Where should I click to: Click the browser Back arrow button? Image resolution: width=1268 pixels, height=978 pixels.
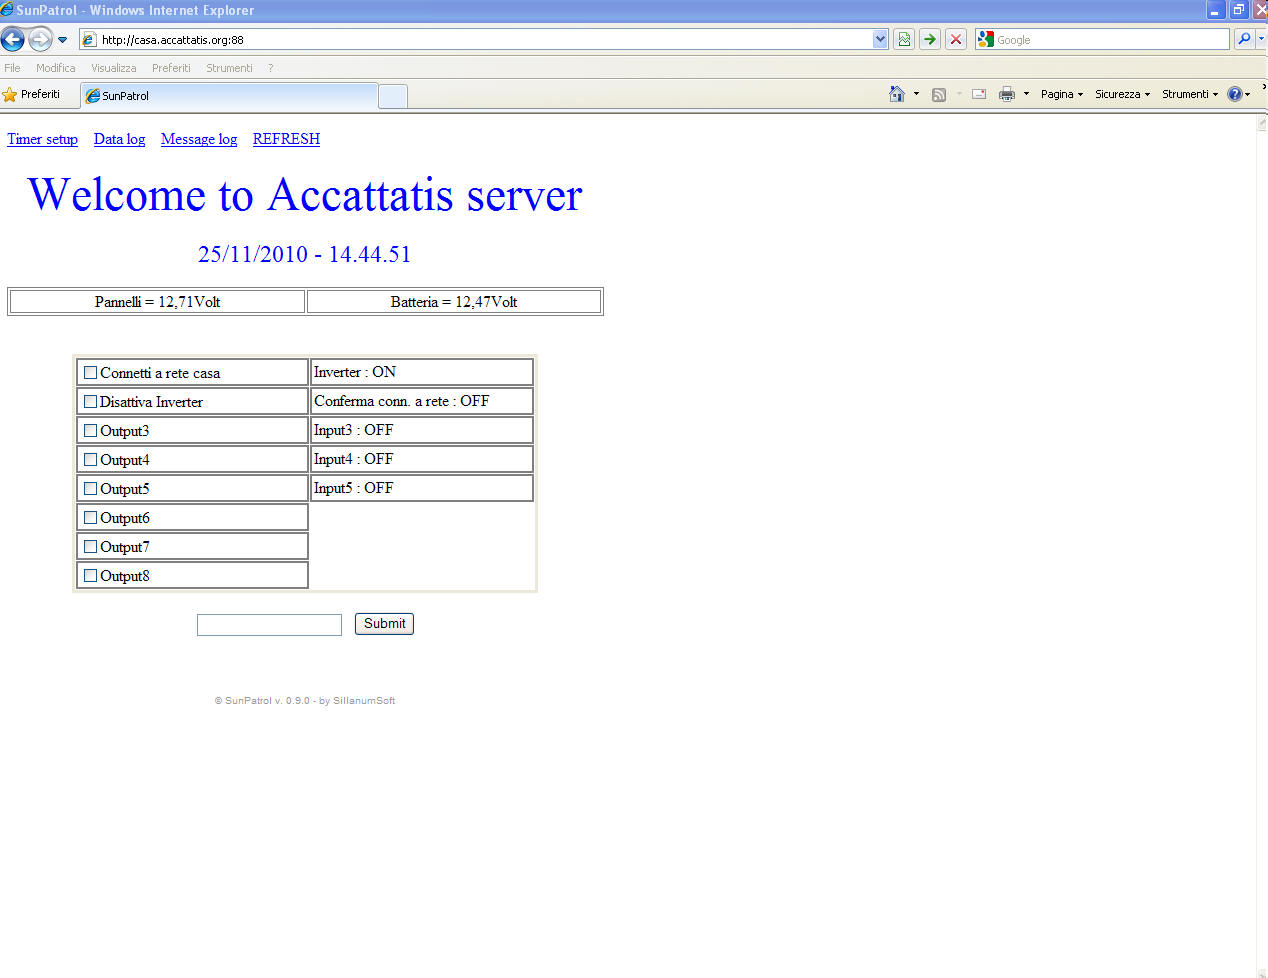[13, 40]
